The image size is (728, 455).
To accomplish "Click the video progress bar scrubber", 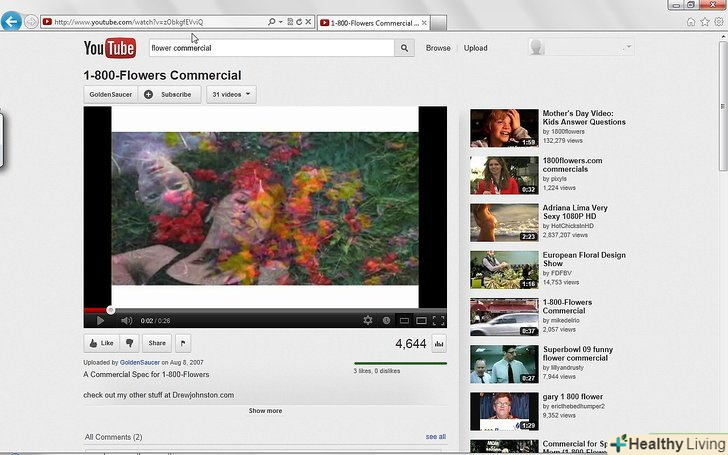I will pos(110,310).
